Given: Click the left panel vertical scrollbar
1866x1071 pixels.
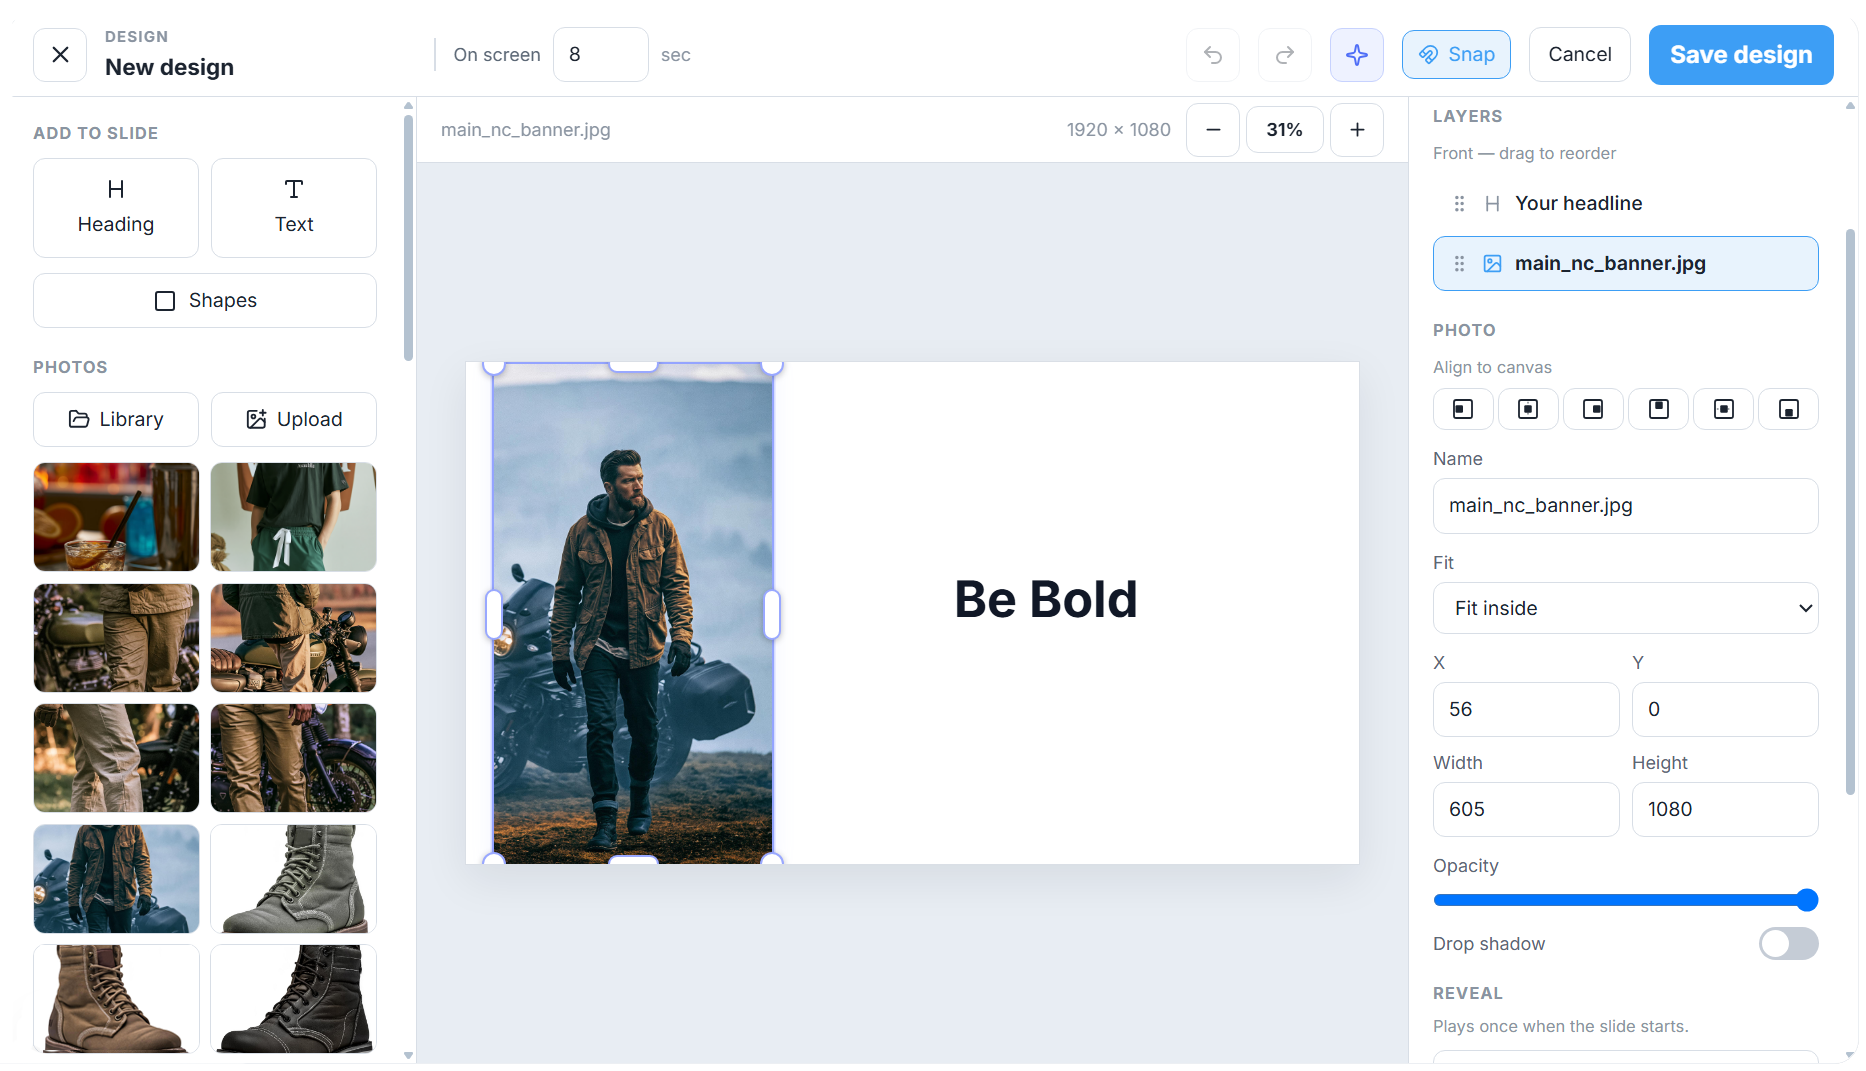Looking at the screenshot, I should 408,238.
